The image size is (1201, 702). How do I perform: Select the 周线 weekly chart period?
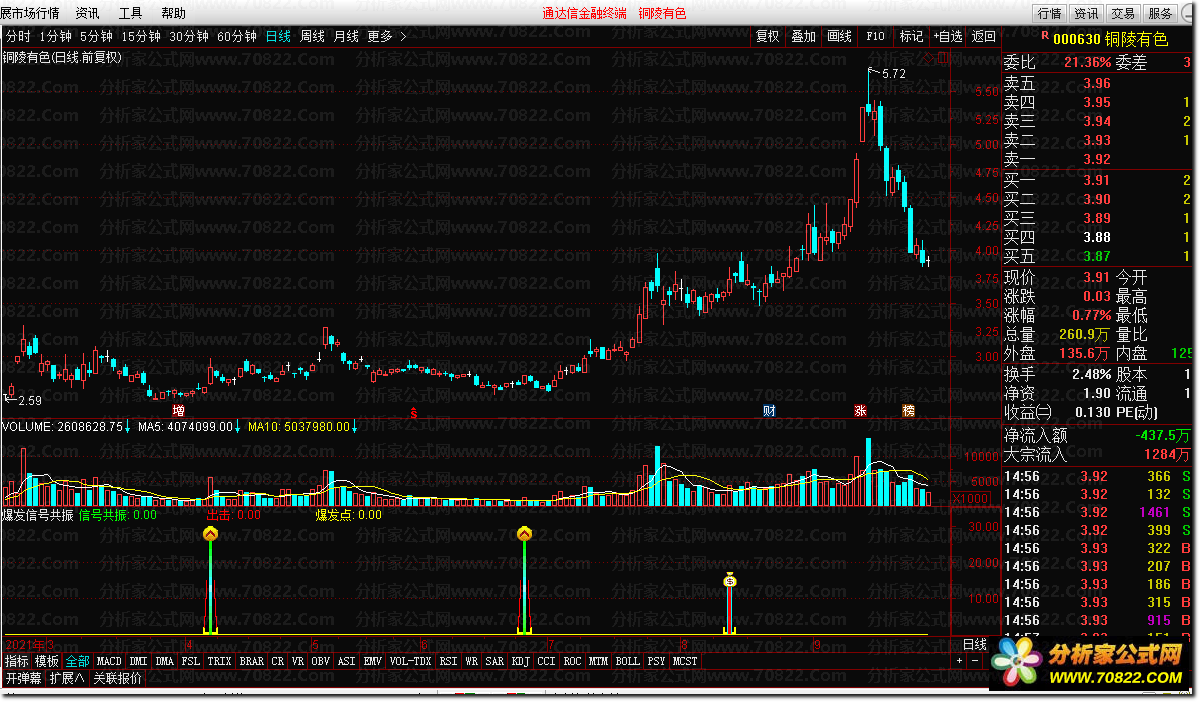pyautogui.click(x=313, y=36)
